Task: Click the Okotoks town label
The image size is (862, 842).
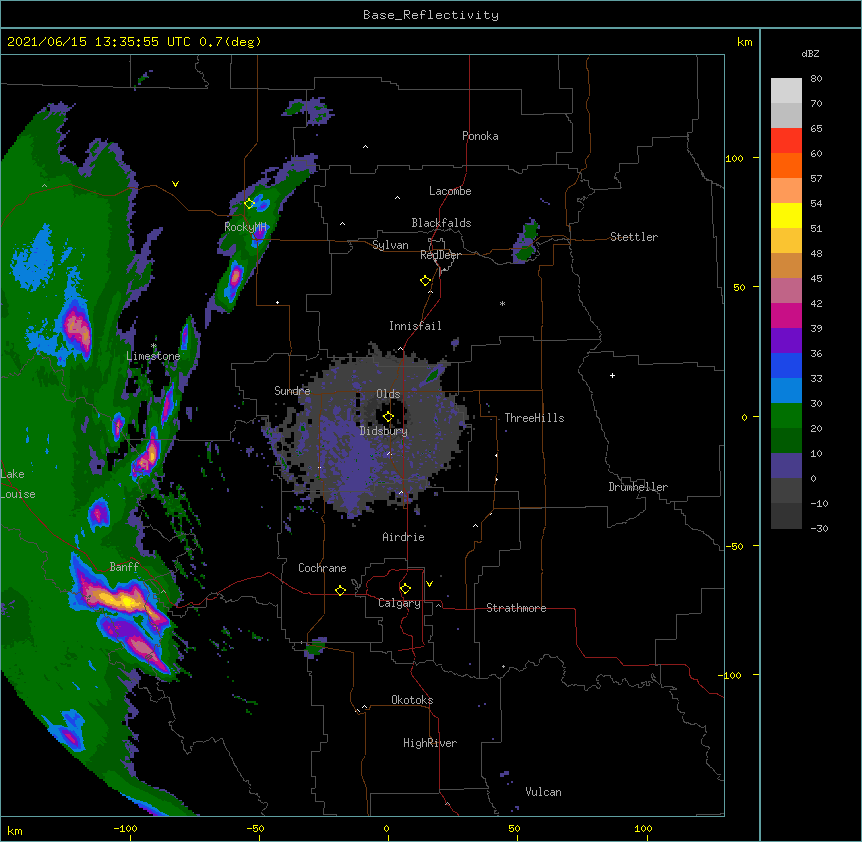Action: [412, 700]
